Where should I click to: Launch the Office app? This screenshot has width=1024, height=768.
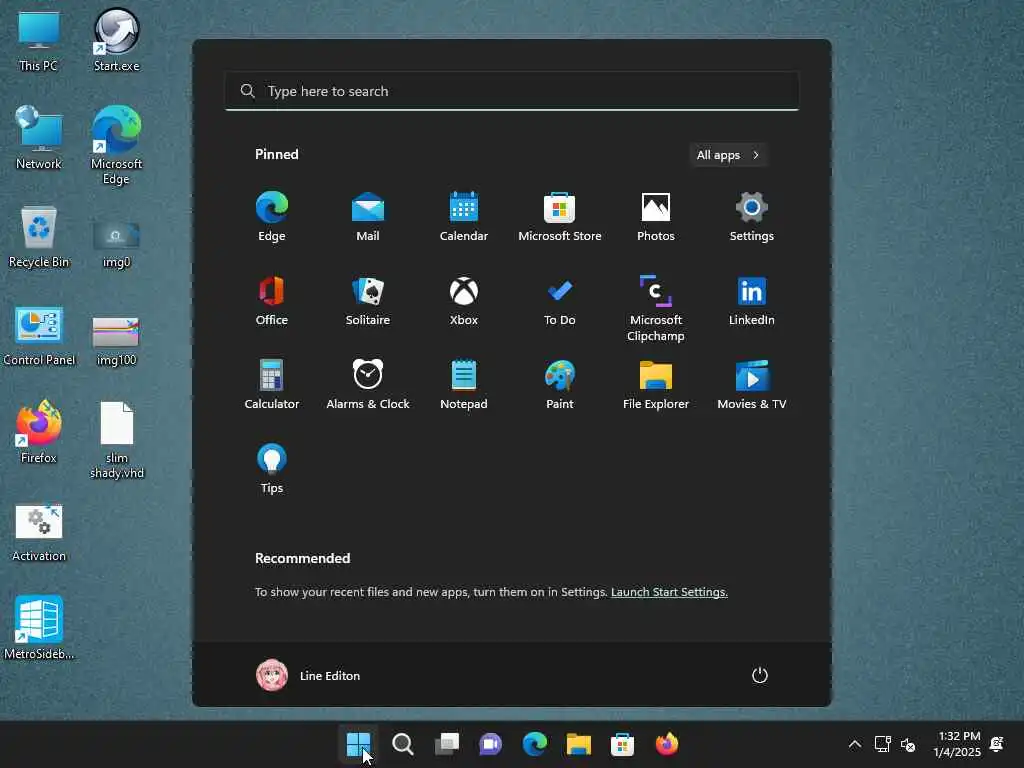tap(272, 300)
